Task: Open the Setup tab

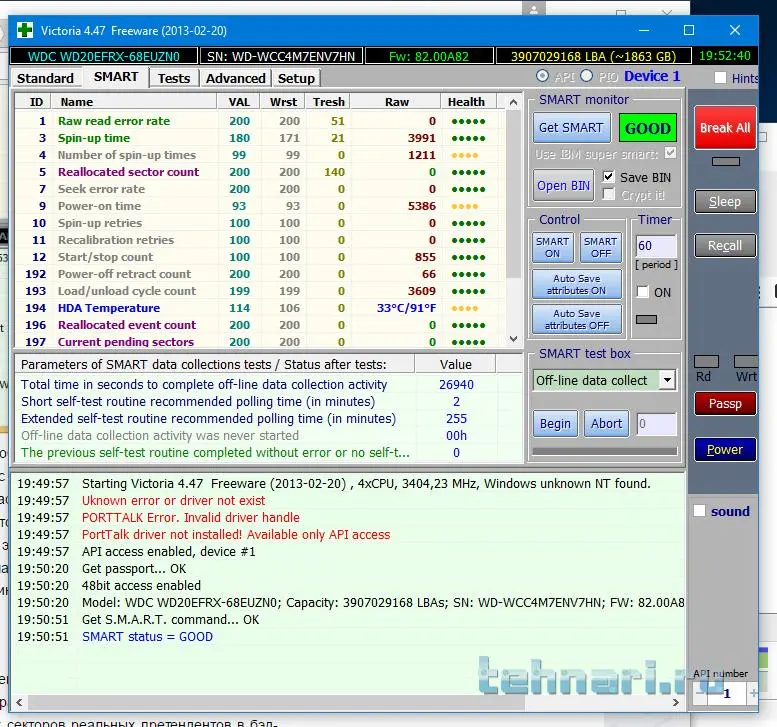Action: pyautogui.click(x=296, y=78)
